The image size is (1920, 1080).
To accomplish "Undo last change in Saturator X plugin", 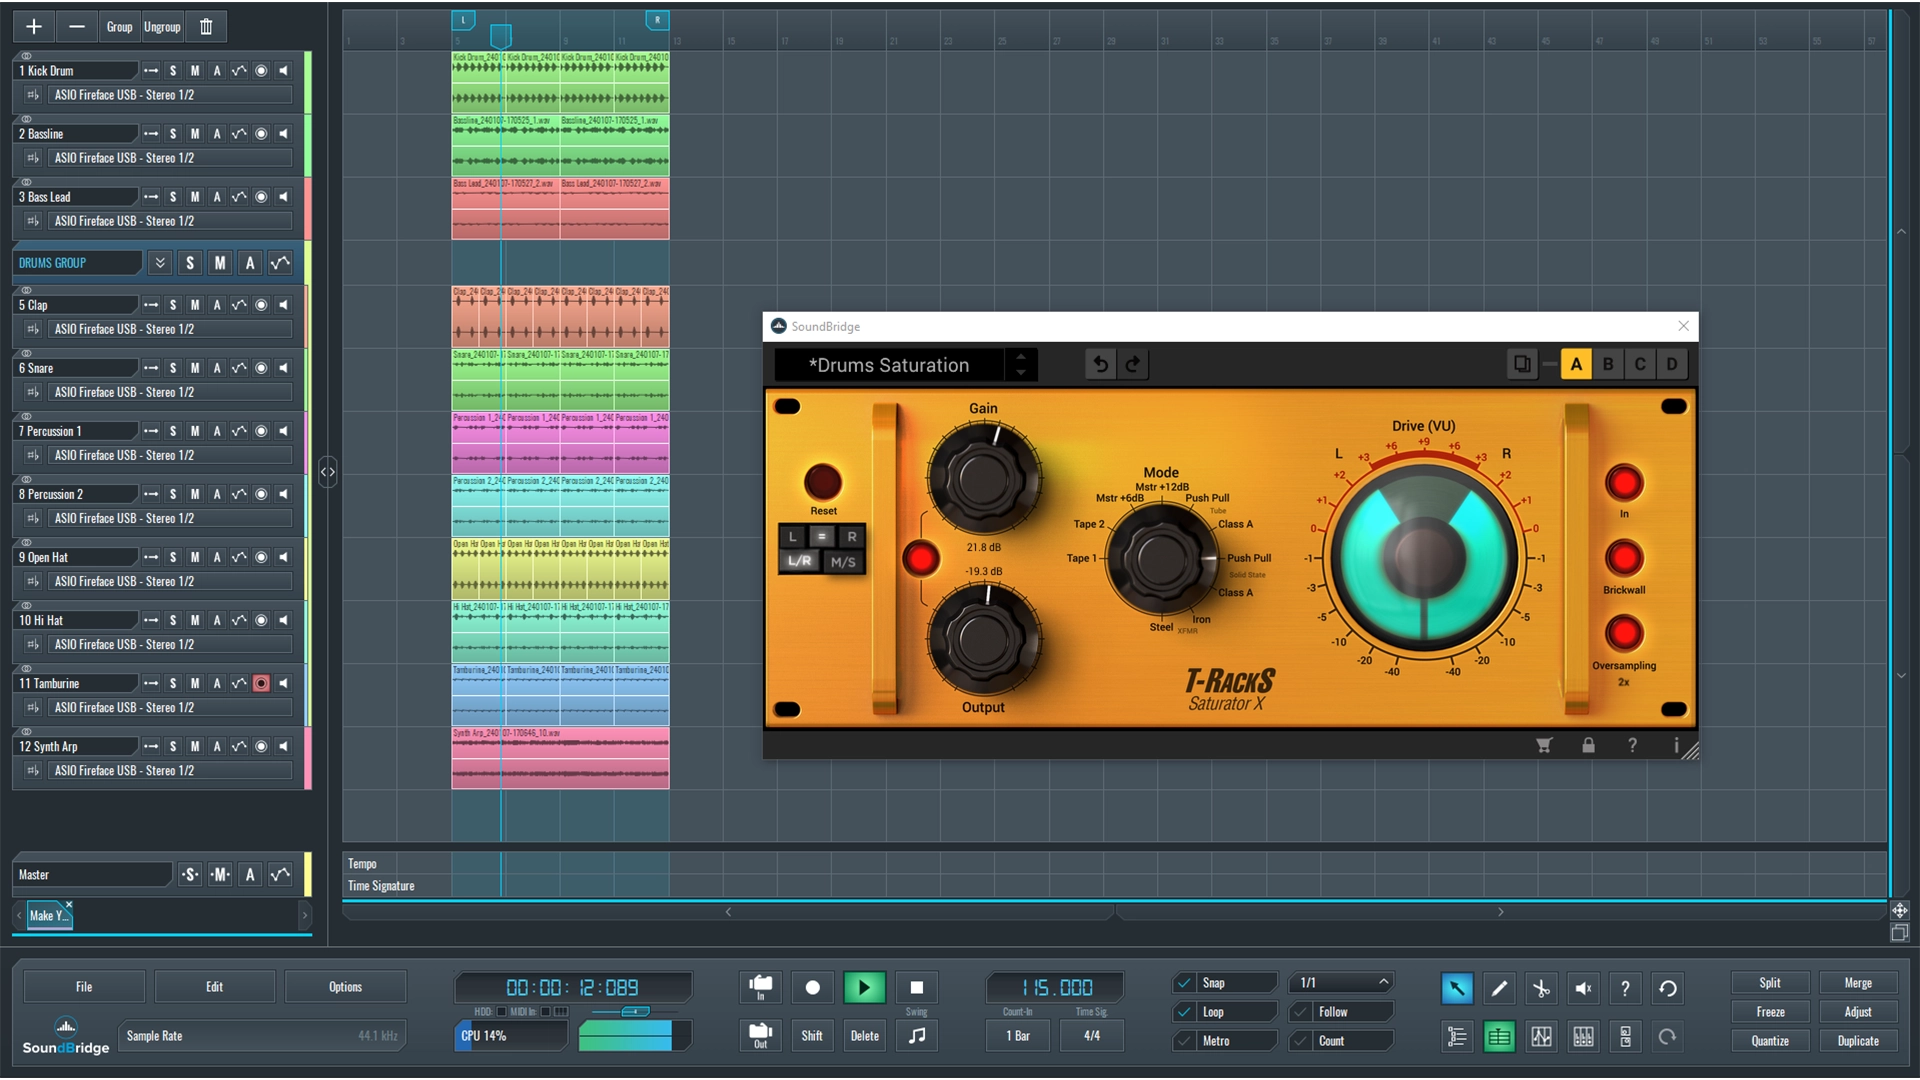I will click(1100, 364).
